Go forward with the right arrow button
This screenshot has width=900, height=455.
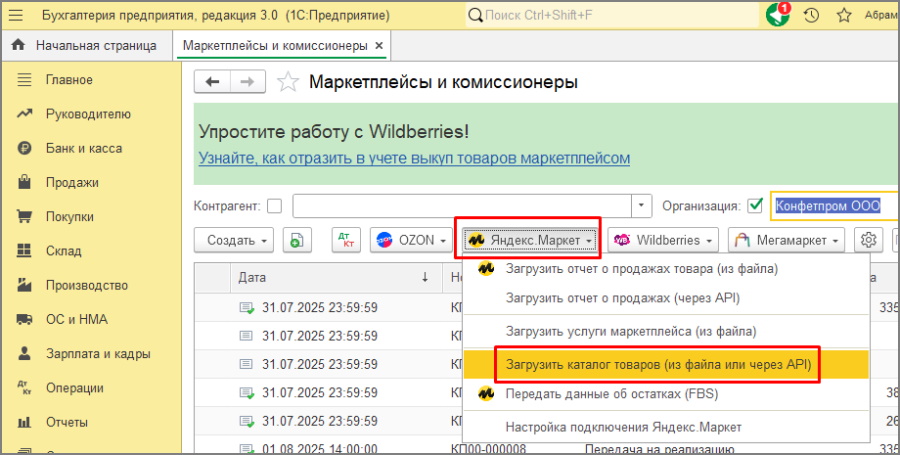click(x=247, y=82)
